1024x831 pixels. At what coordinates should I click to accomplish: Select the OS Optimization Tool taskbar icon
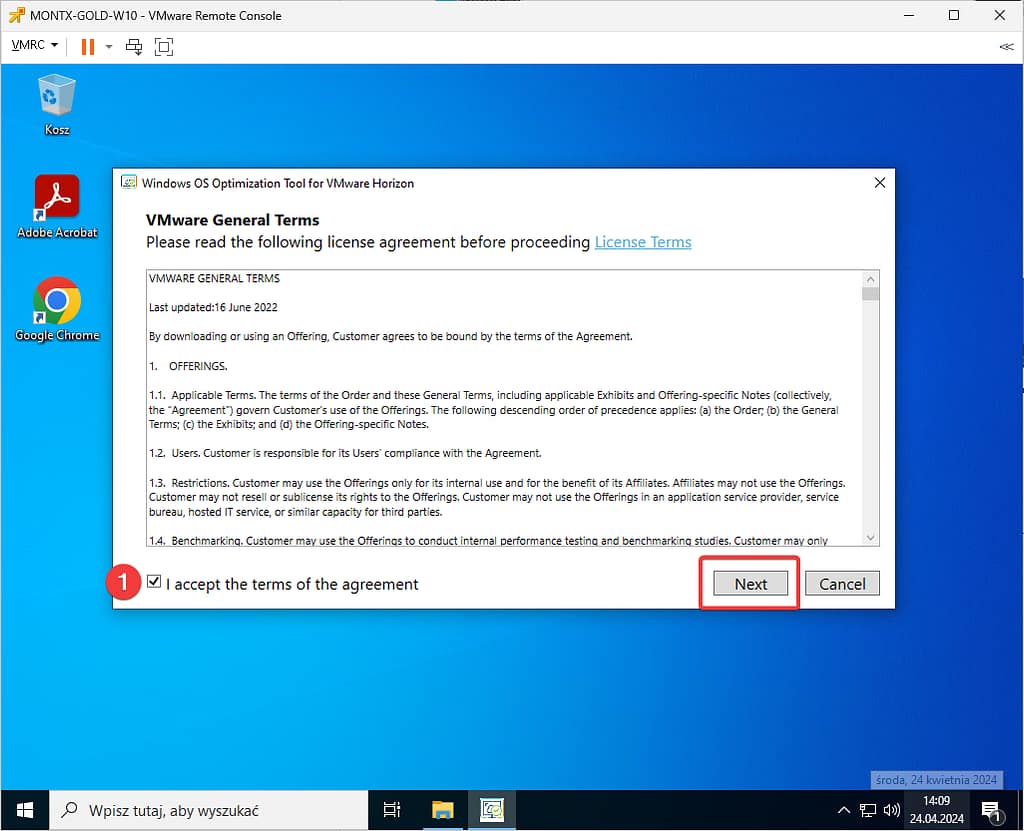click(491, 810)
